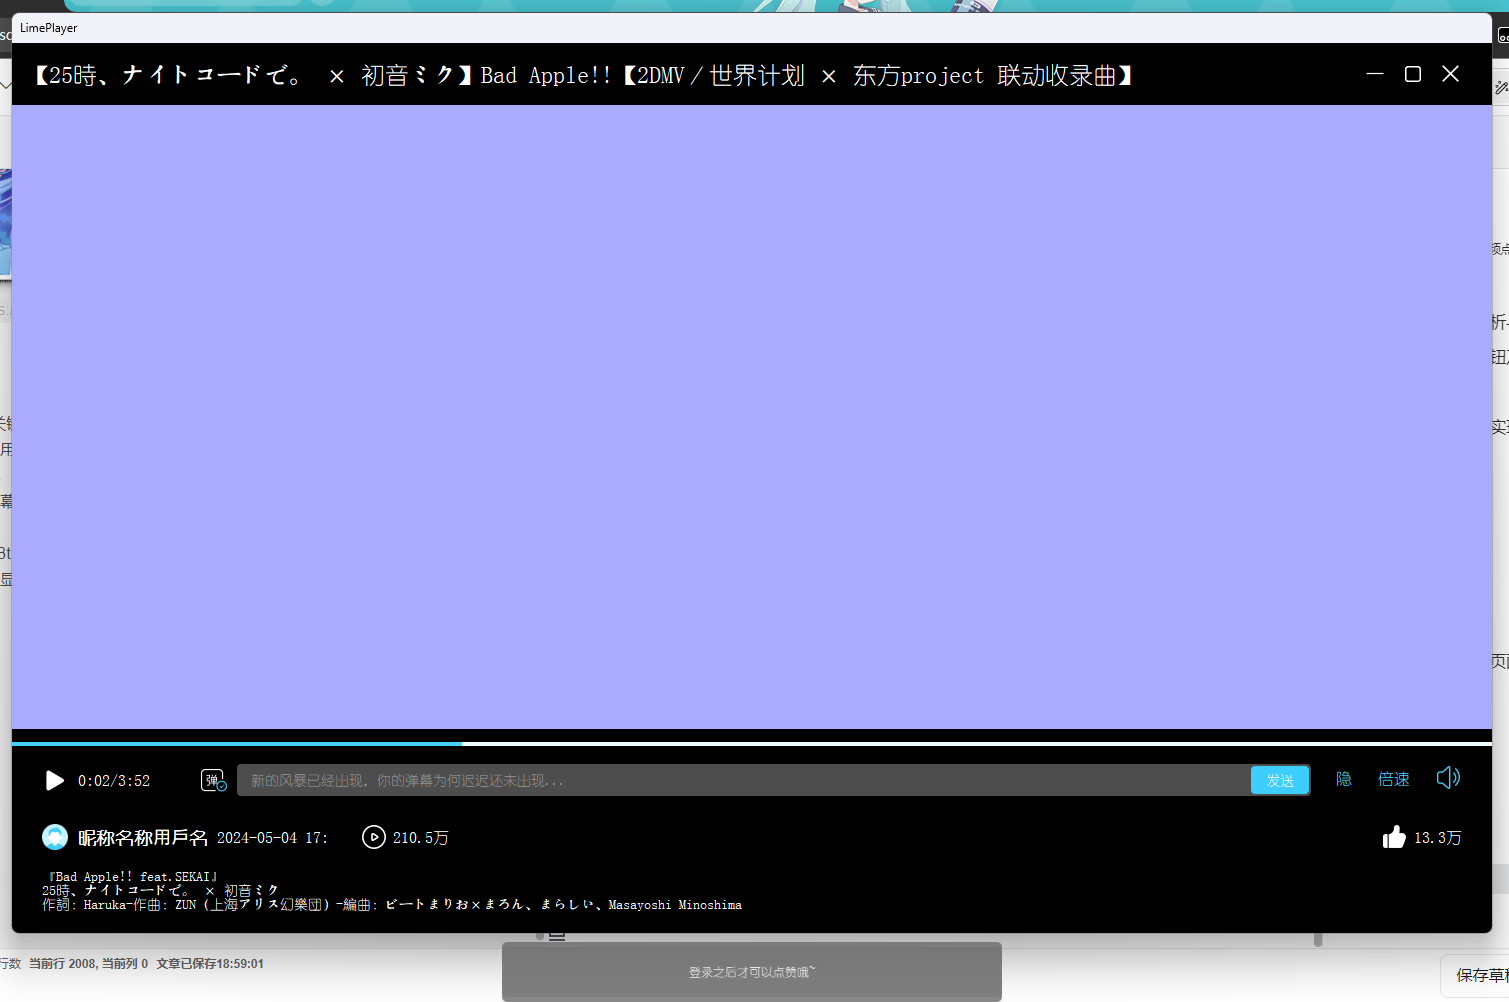Close the LimePlayer window

1451,74
